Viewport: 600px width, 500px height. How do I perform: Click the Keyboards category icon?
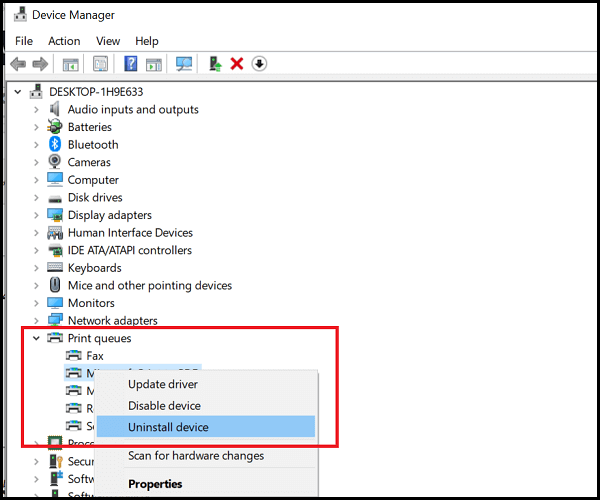click(x=55, y=267)
